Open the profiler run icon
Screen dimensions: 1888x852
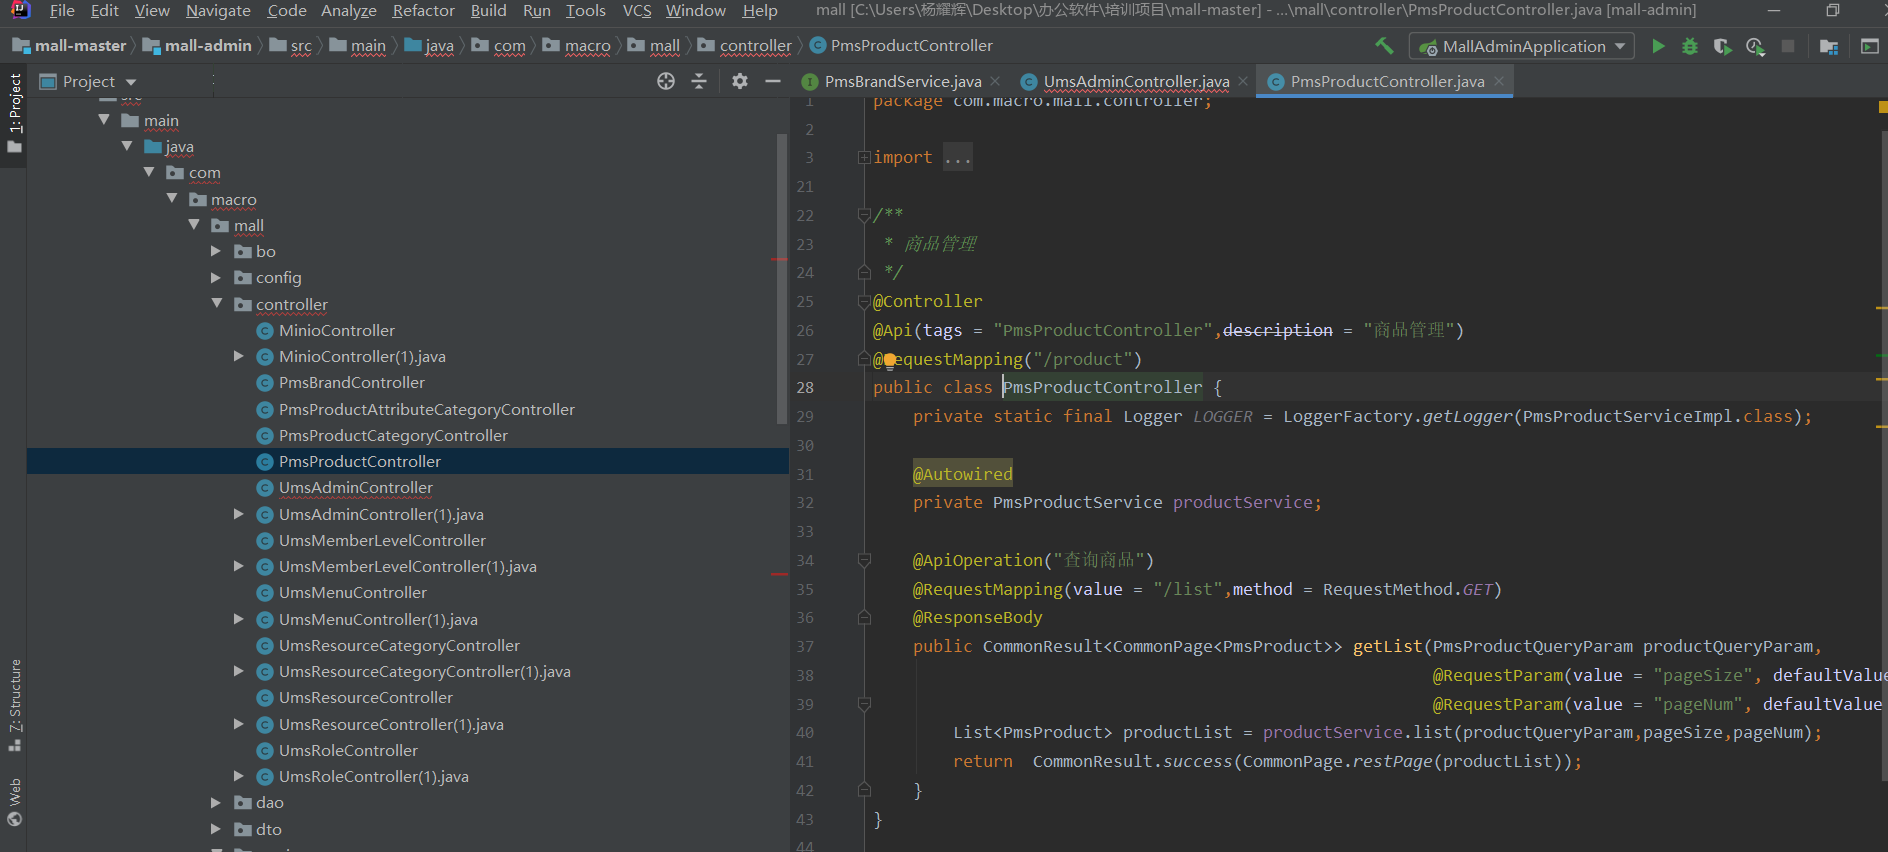1755,46
